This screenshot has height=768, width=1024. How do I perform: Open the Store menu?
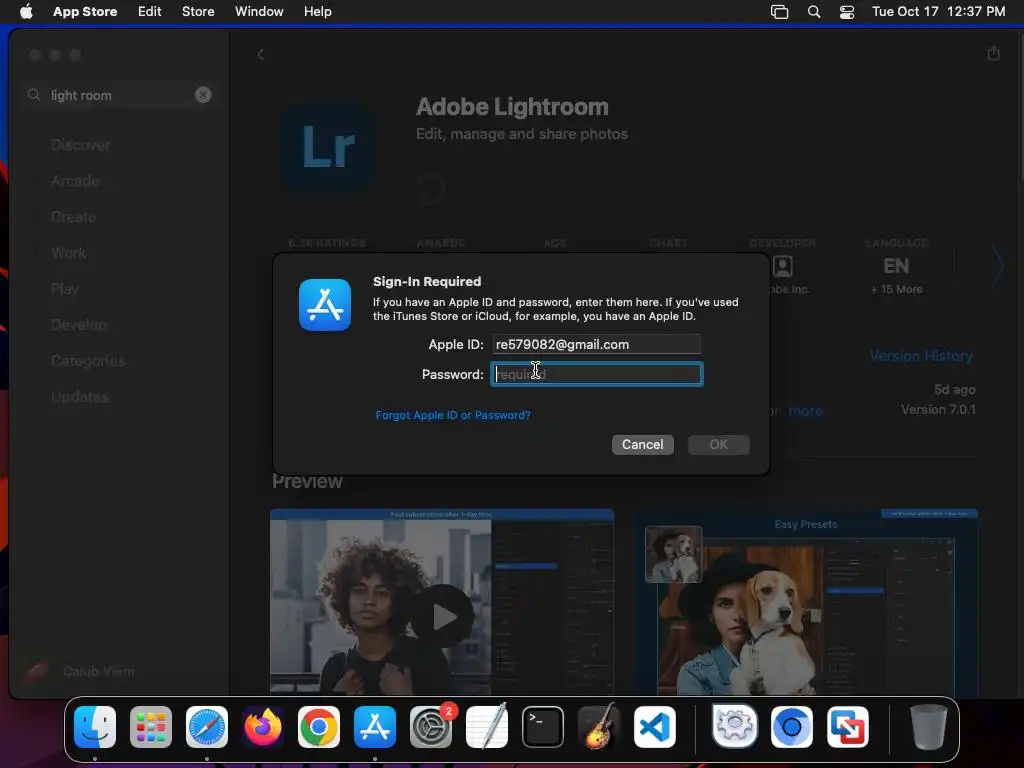198,11
